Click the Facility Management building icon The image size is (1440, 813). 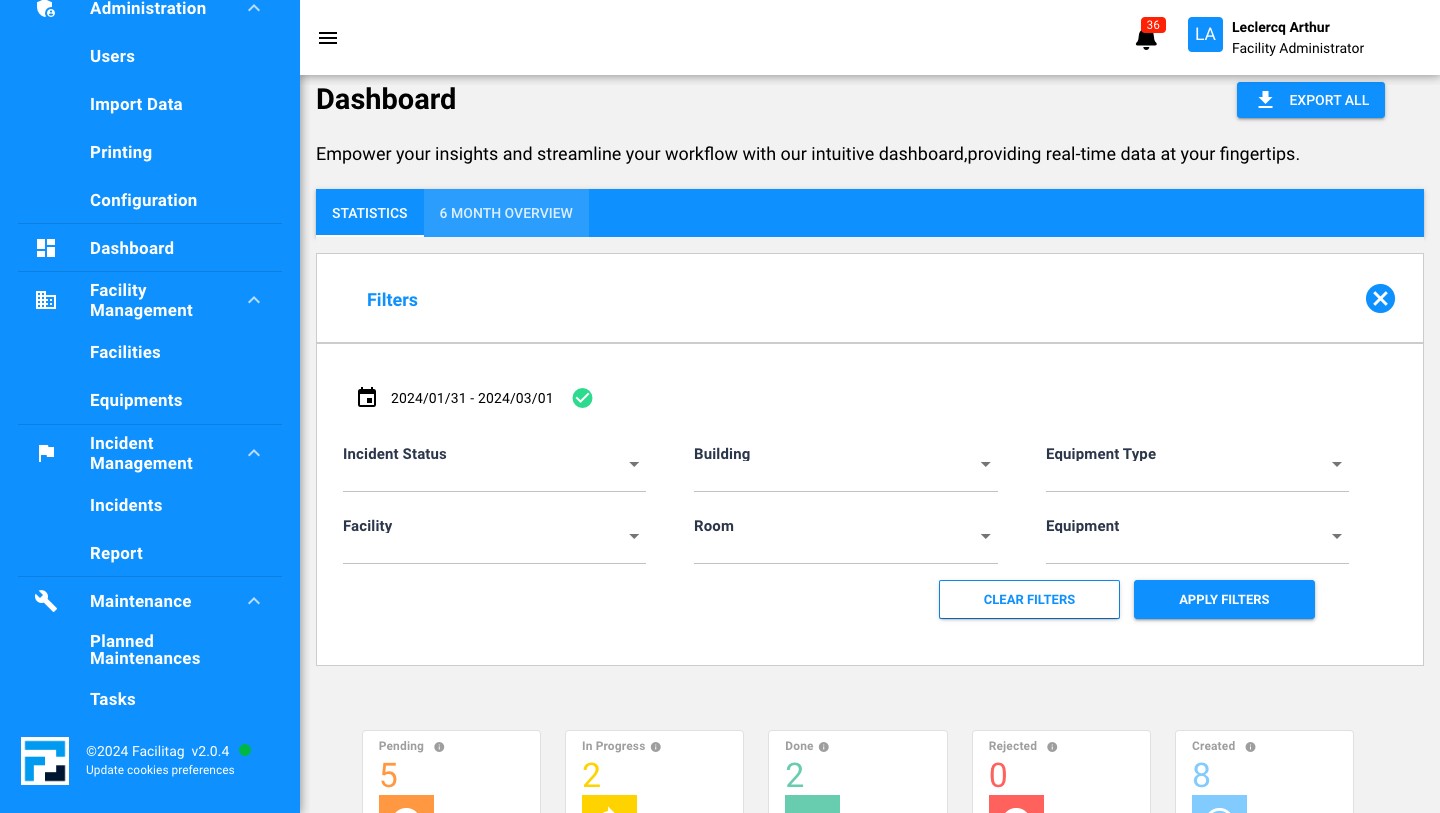(x=46, y=300)
